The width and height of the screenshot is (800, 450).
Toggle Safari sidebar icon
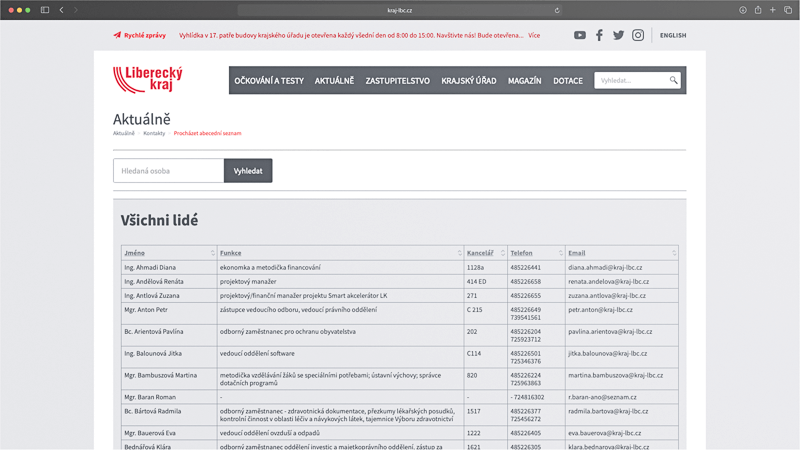(45, 10)
